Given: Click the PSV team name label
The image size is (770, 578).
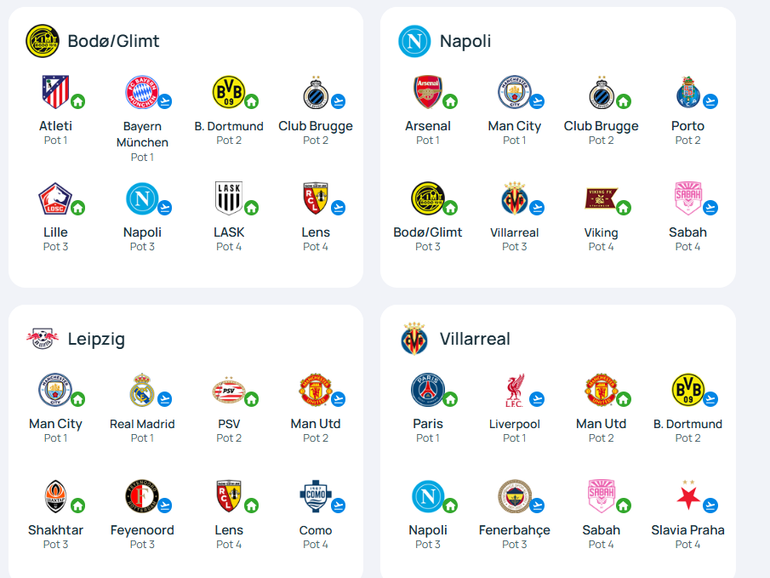Looking at the screenshot, I should [229, 424].
